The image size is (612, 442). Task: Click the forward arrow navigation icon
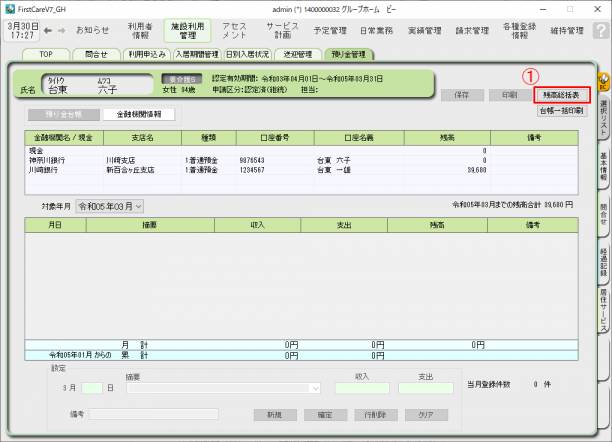[62, 30]
